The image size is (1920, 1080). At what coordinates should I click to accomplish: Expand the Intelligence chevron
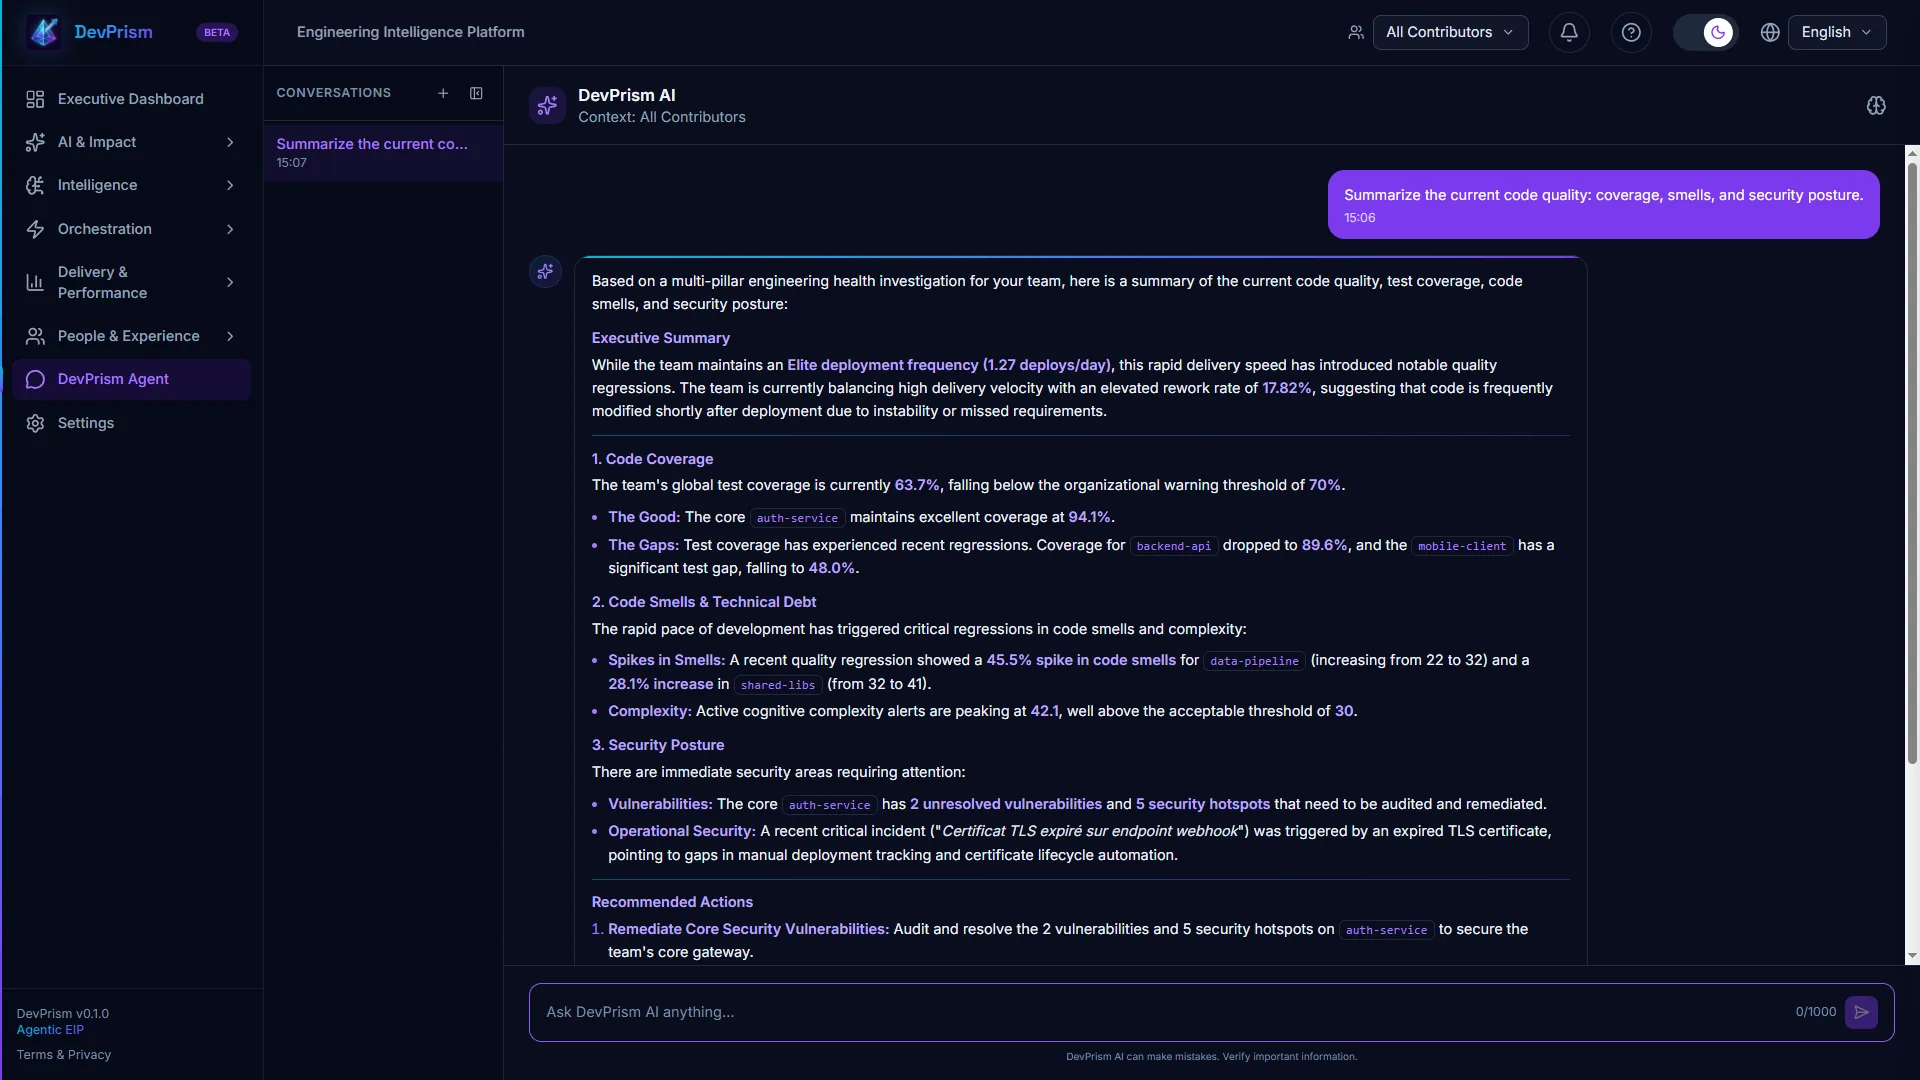point(230,185)
